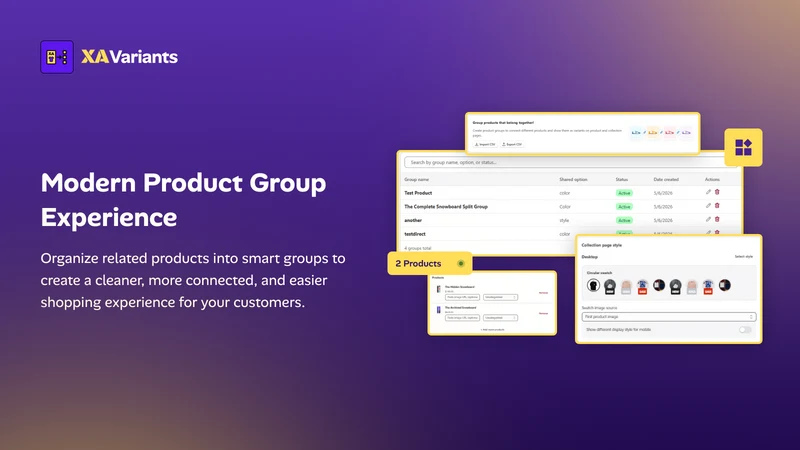Click image URL field for Hidden Snowboard
This screenshot has height=450, width=800.
pos(462,297)
